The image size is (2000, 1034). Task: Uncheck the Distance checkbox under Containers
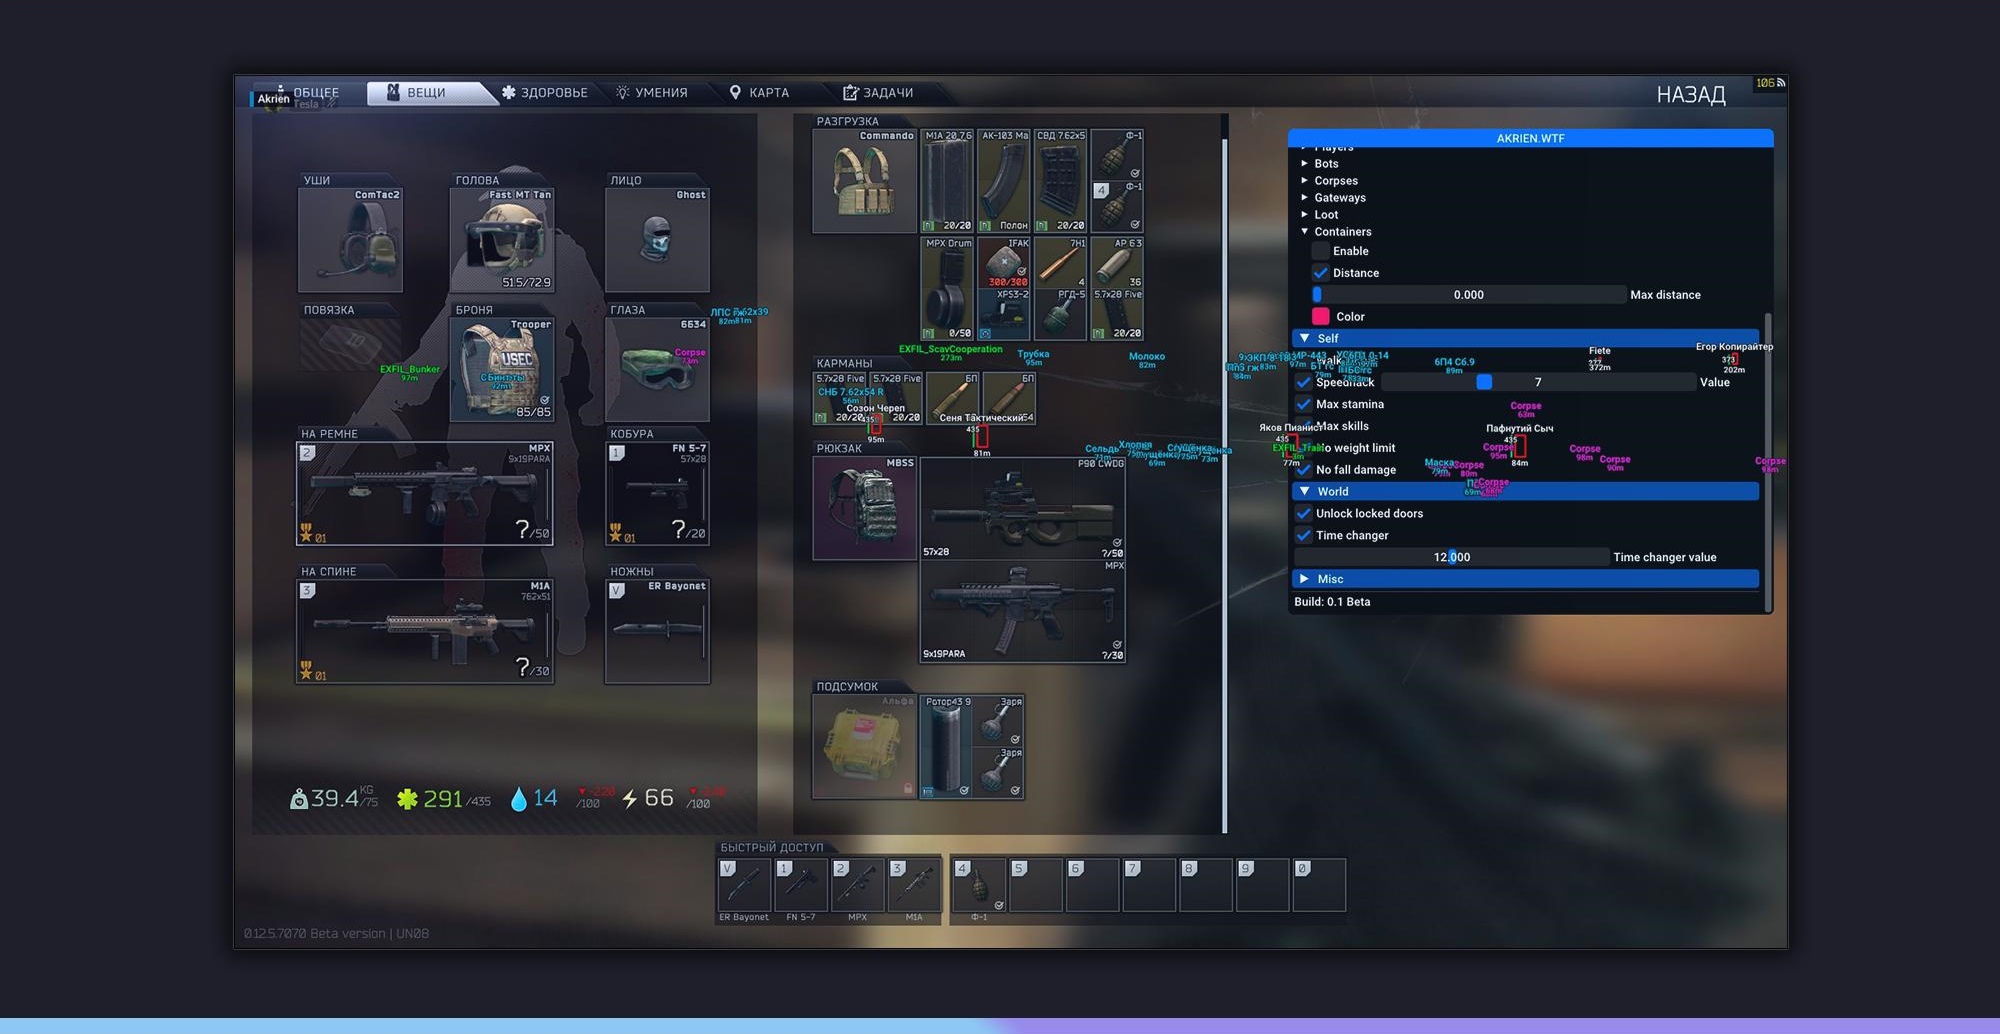pyautogui.click(x=1320, y=273)
